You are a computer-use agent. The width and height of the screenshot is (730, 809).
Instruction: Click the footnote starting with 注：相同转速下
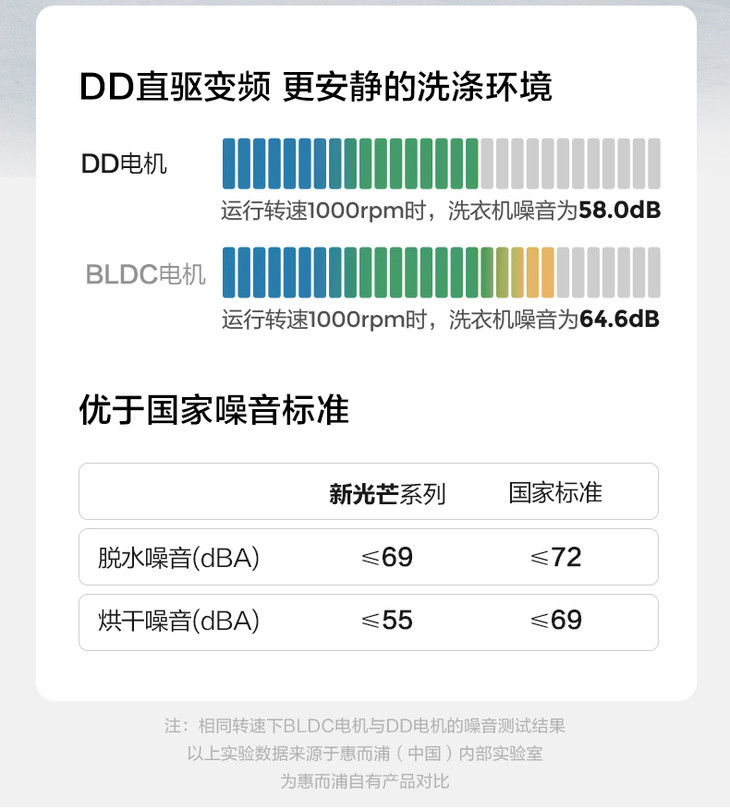click(x=364, y=726)
